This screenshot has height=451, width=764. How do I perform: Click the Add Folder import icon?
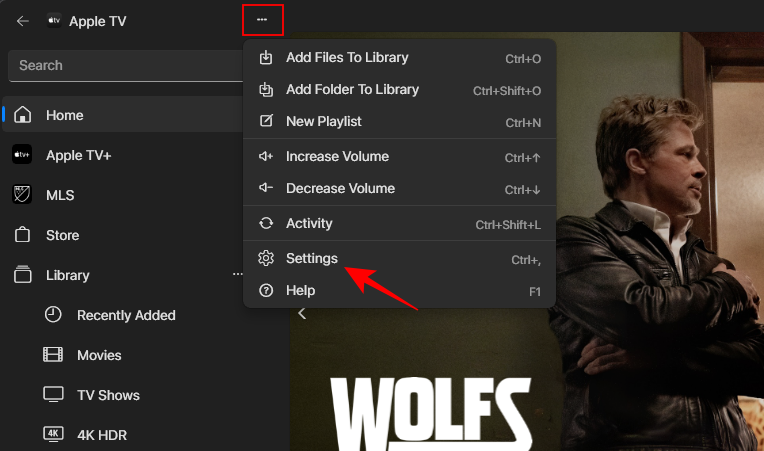[266, 90]
